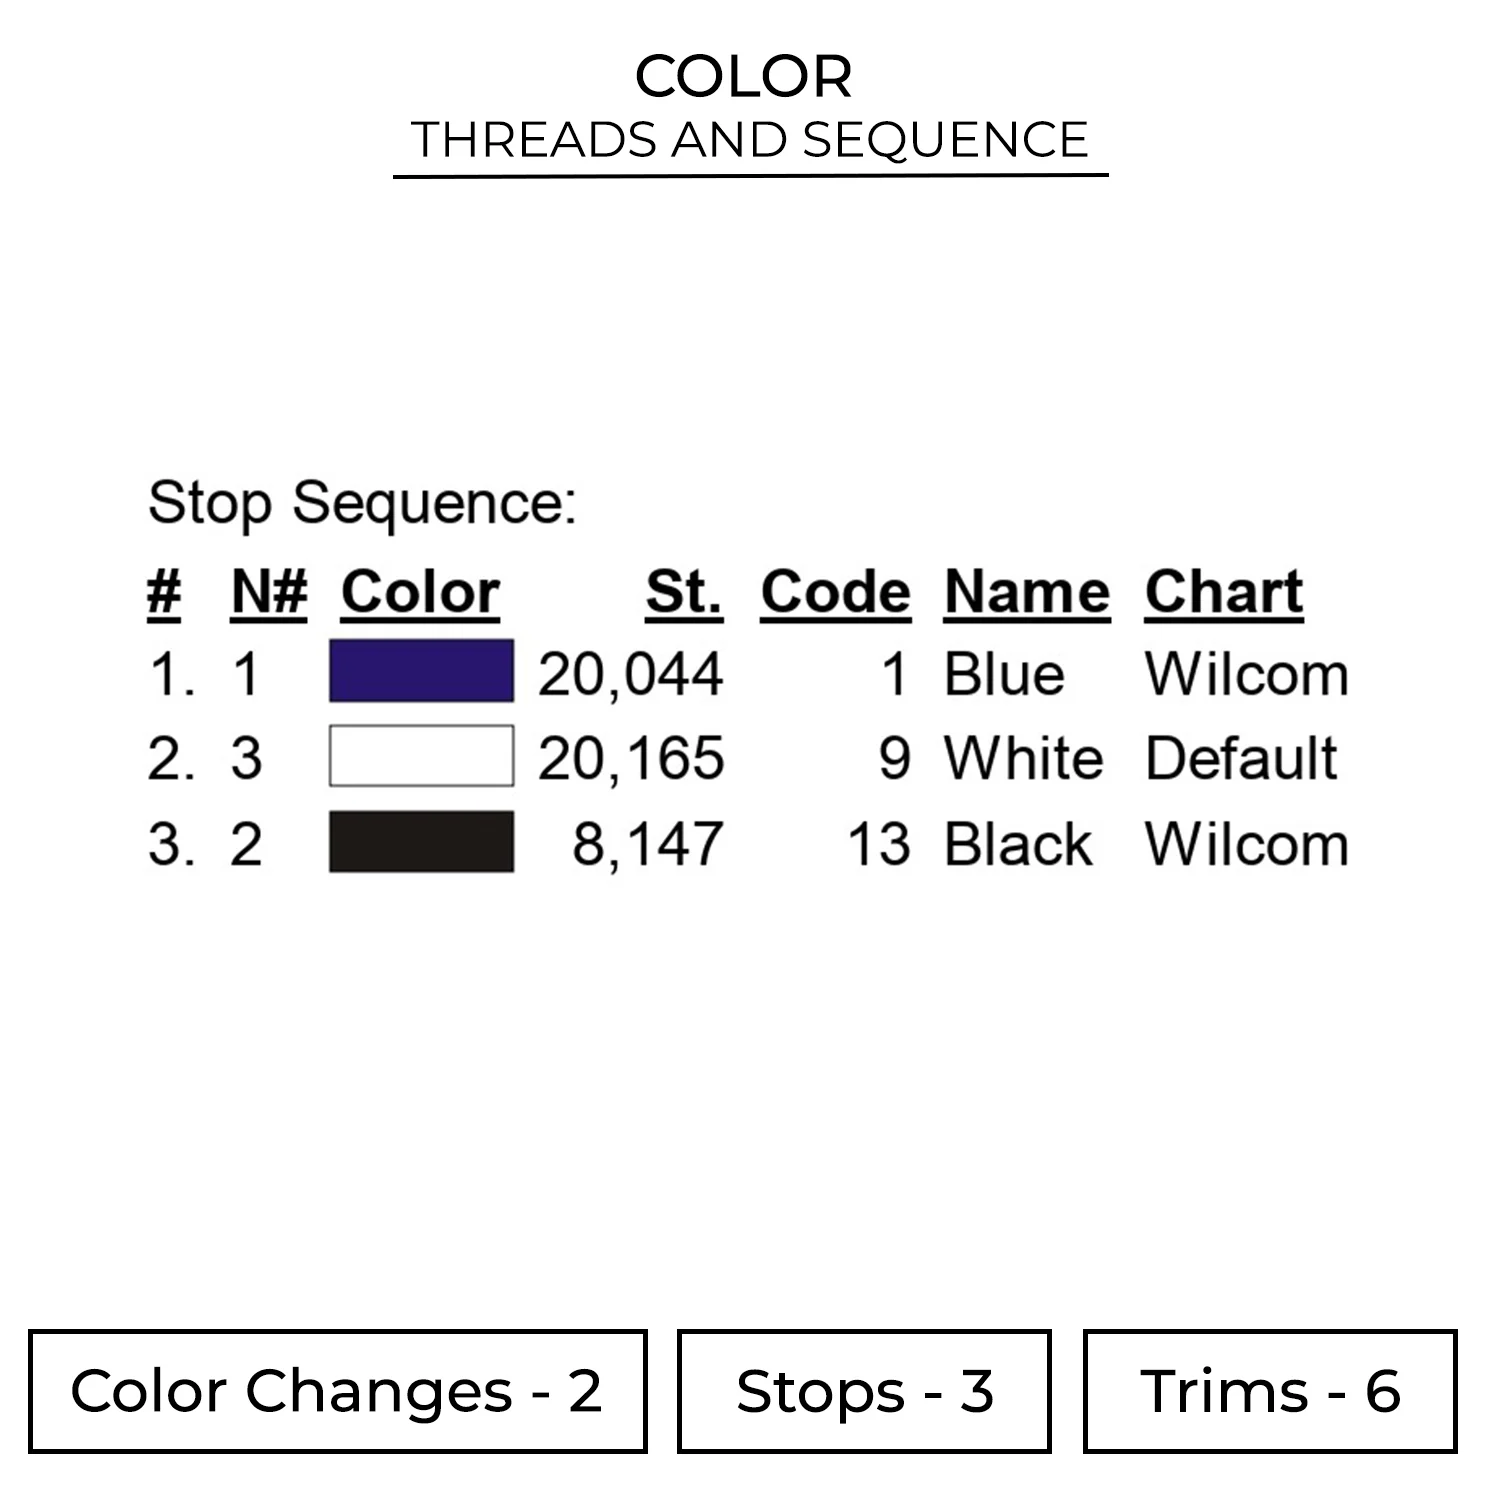Click the 8,147 stitch count
The width and height of the screenshot is (1500, 1500).
click(647, 844)
